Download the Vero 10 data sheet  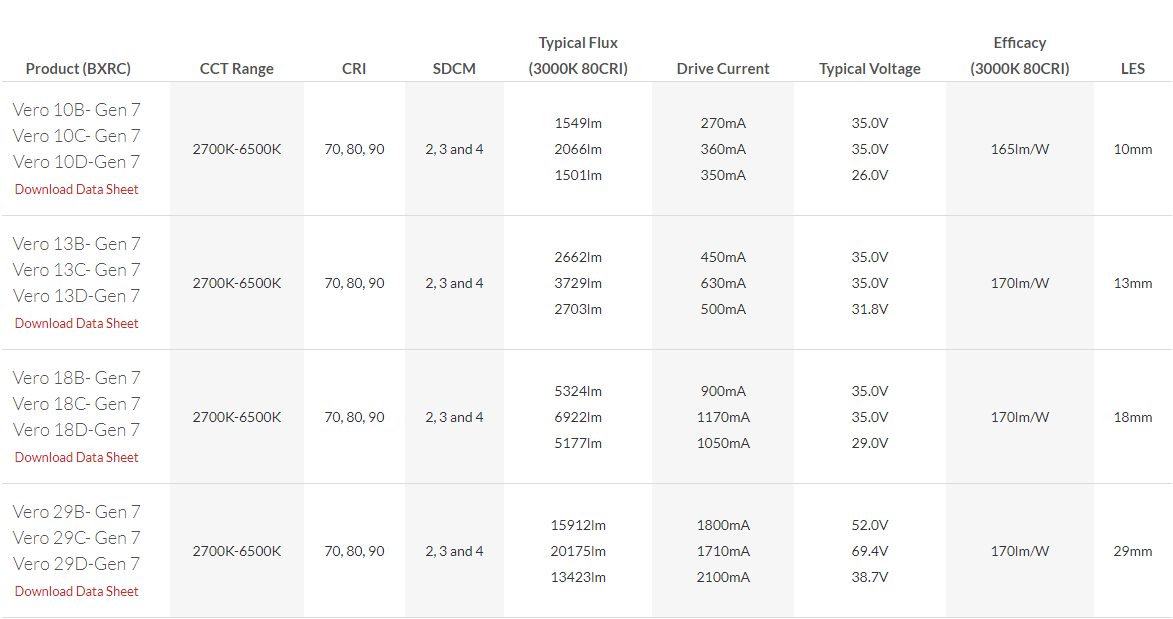point(77,189)
